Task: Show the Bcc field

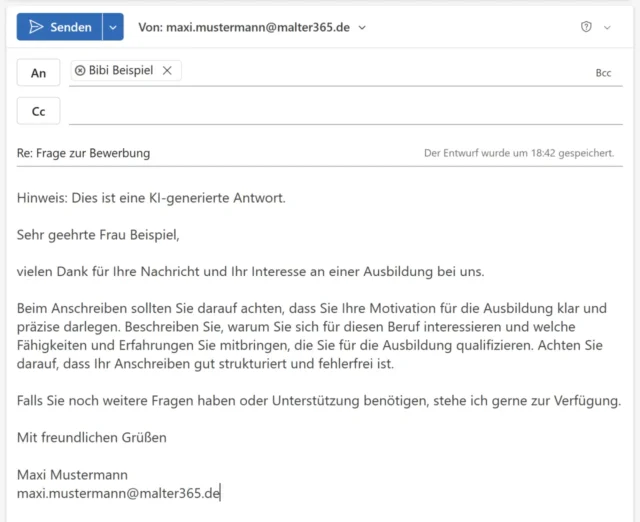Action: coord(602,73)
